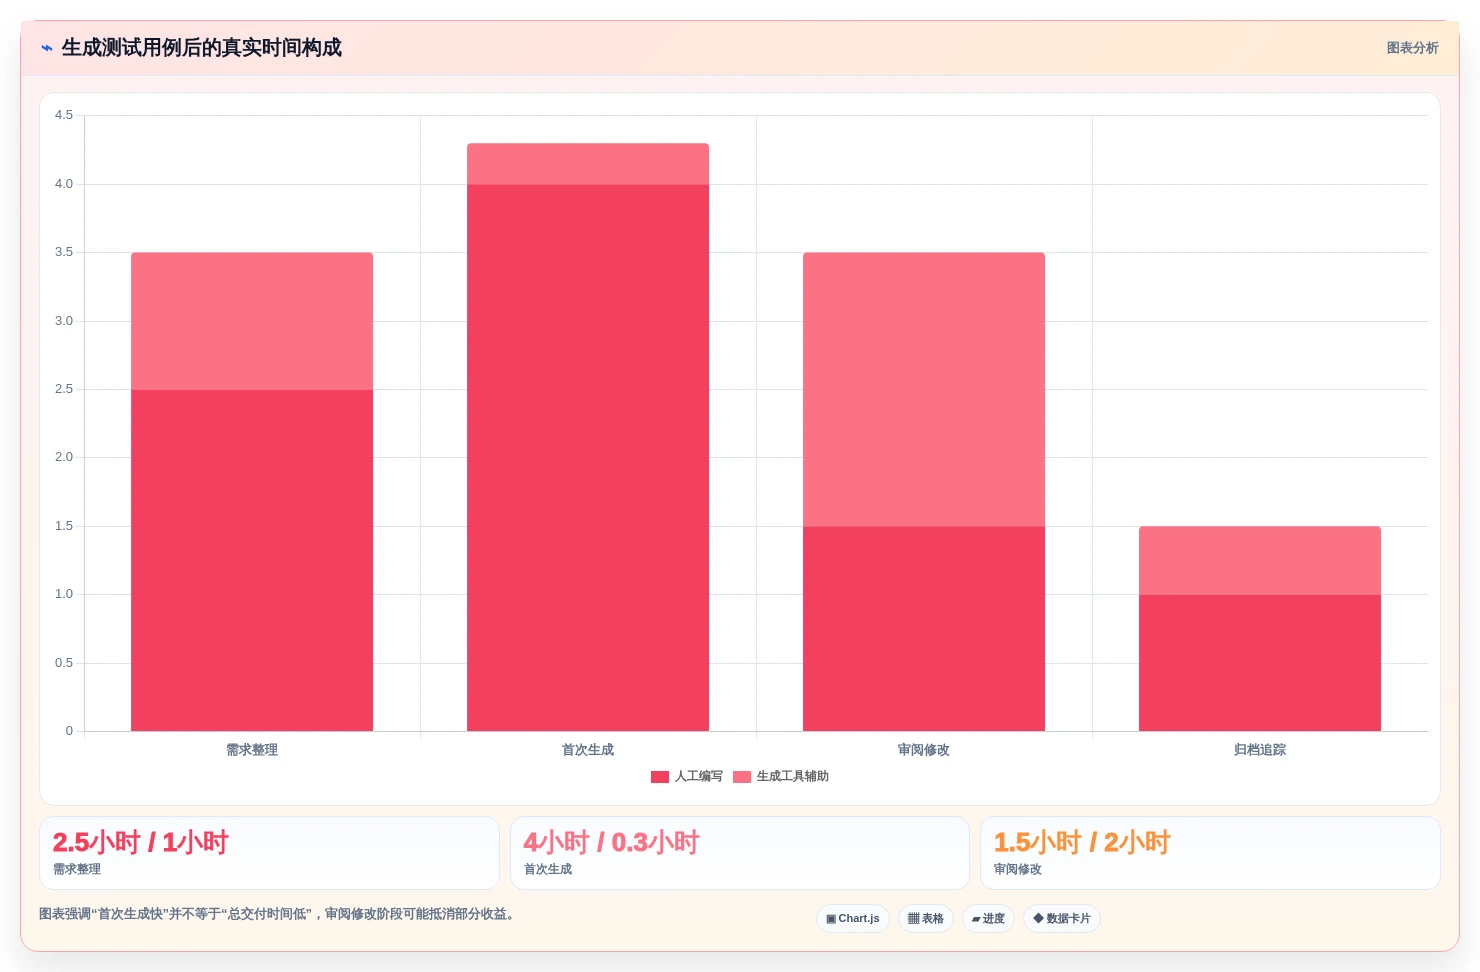Viewport: 1480px width, 972px height.
Task: Click the dark red 人工编写 legend swatch
Action: [x=660, y=777]
